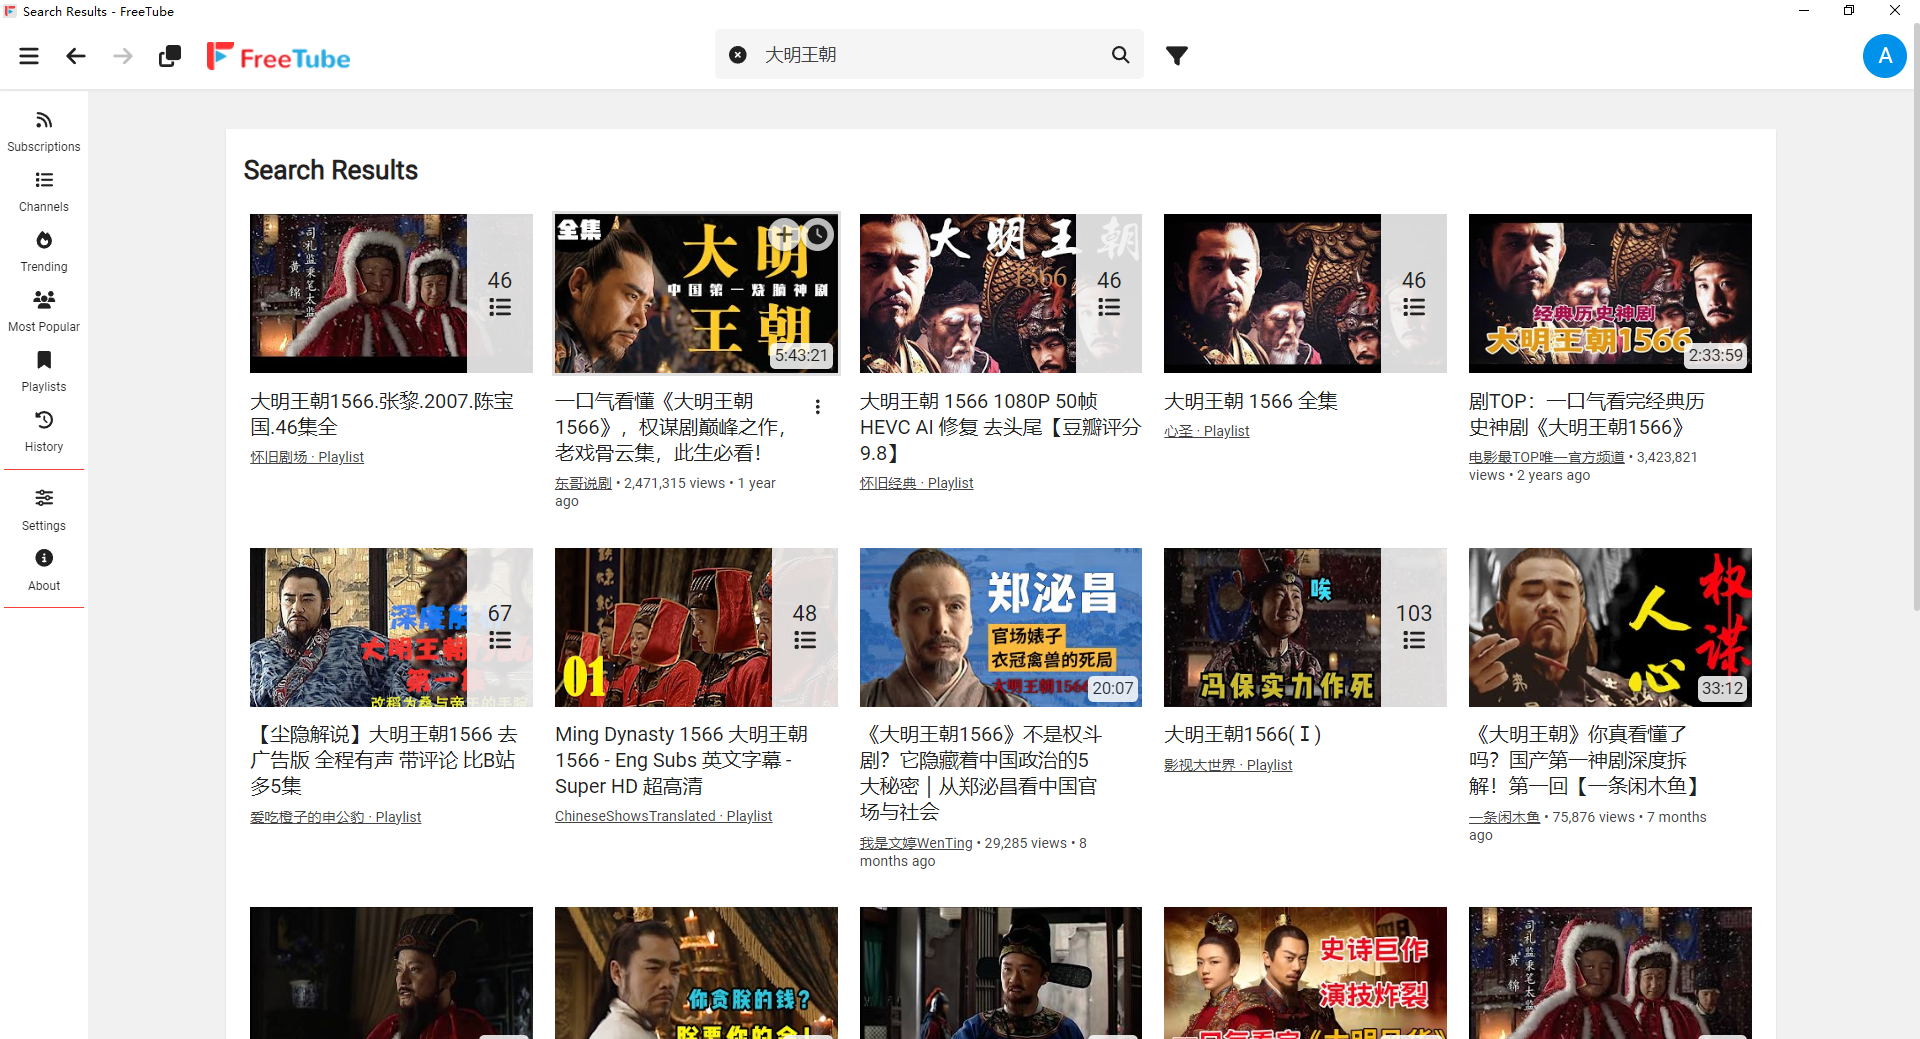Open Most Popular in the sidebar
1920x1039 pixels.
click(44, 312)
